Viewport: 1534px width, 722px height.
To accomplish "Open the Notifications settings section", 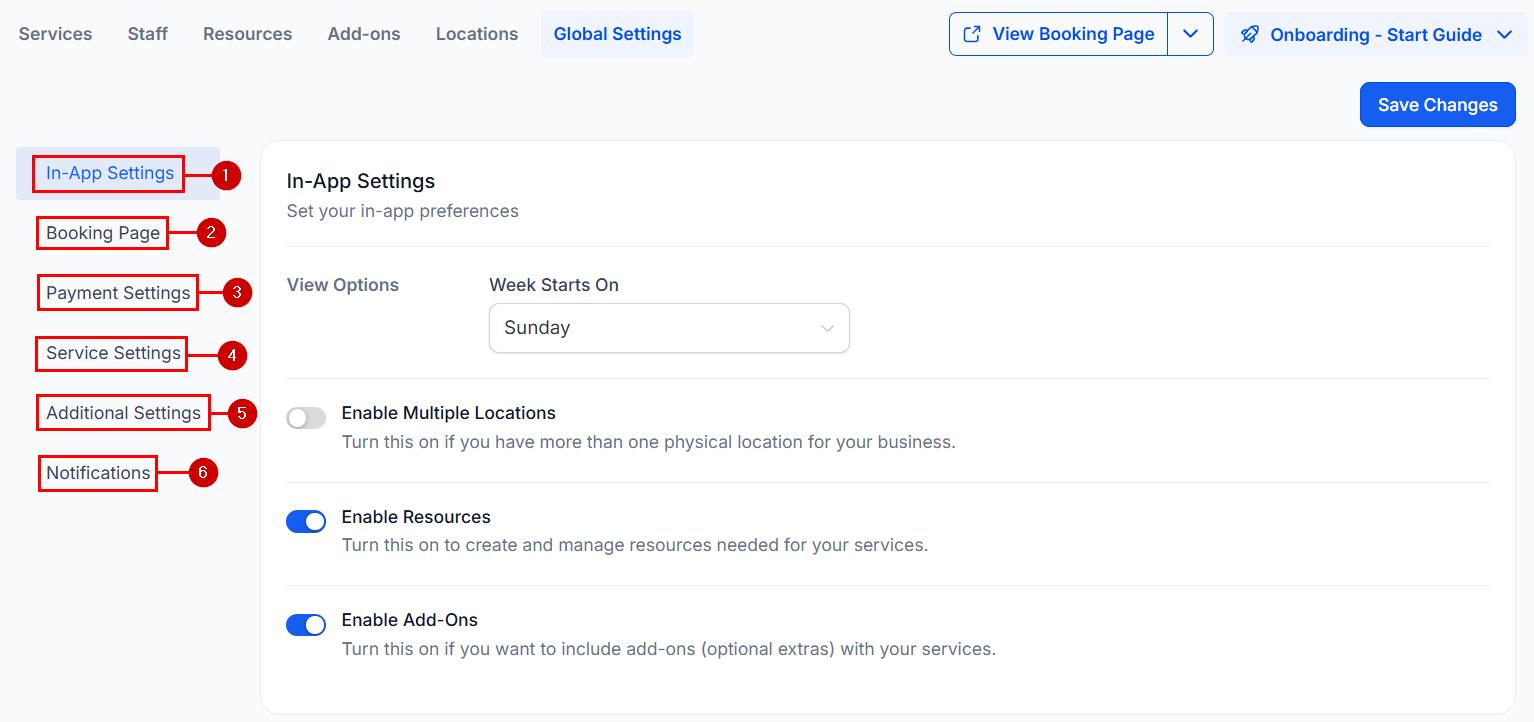I will coord(97,472).
